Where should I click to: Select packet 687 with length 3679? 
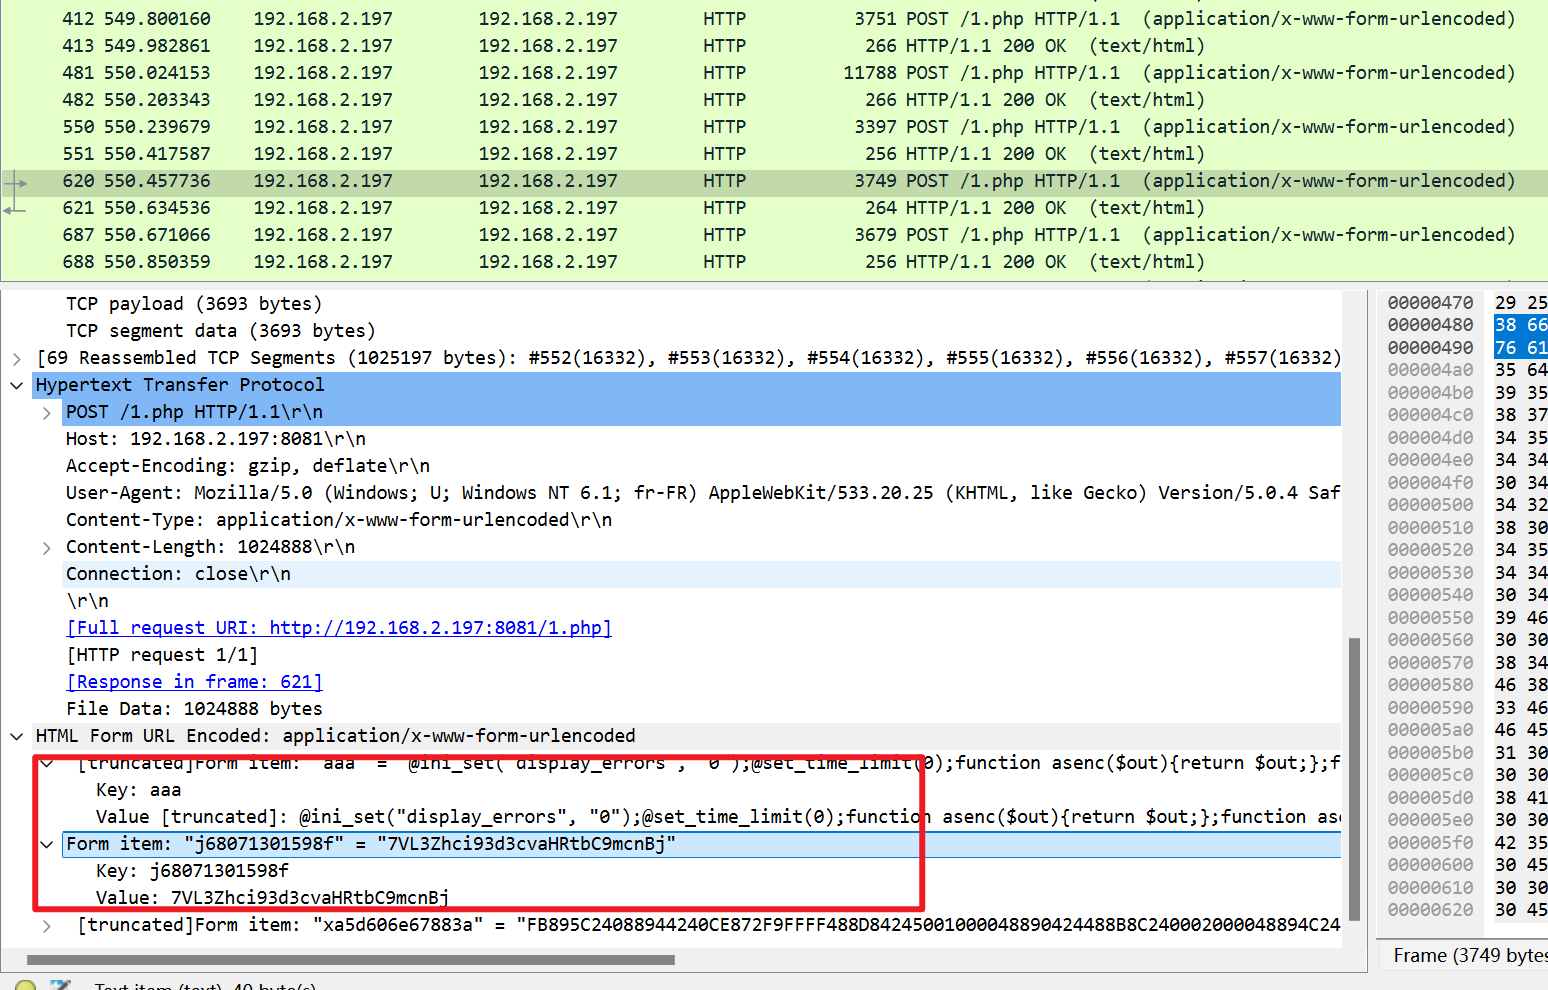pyautogui.click(x=774, y=235)
